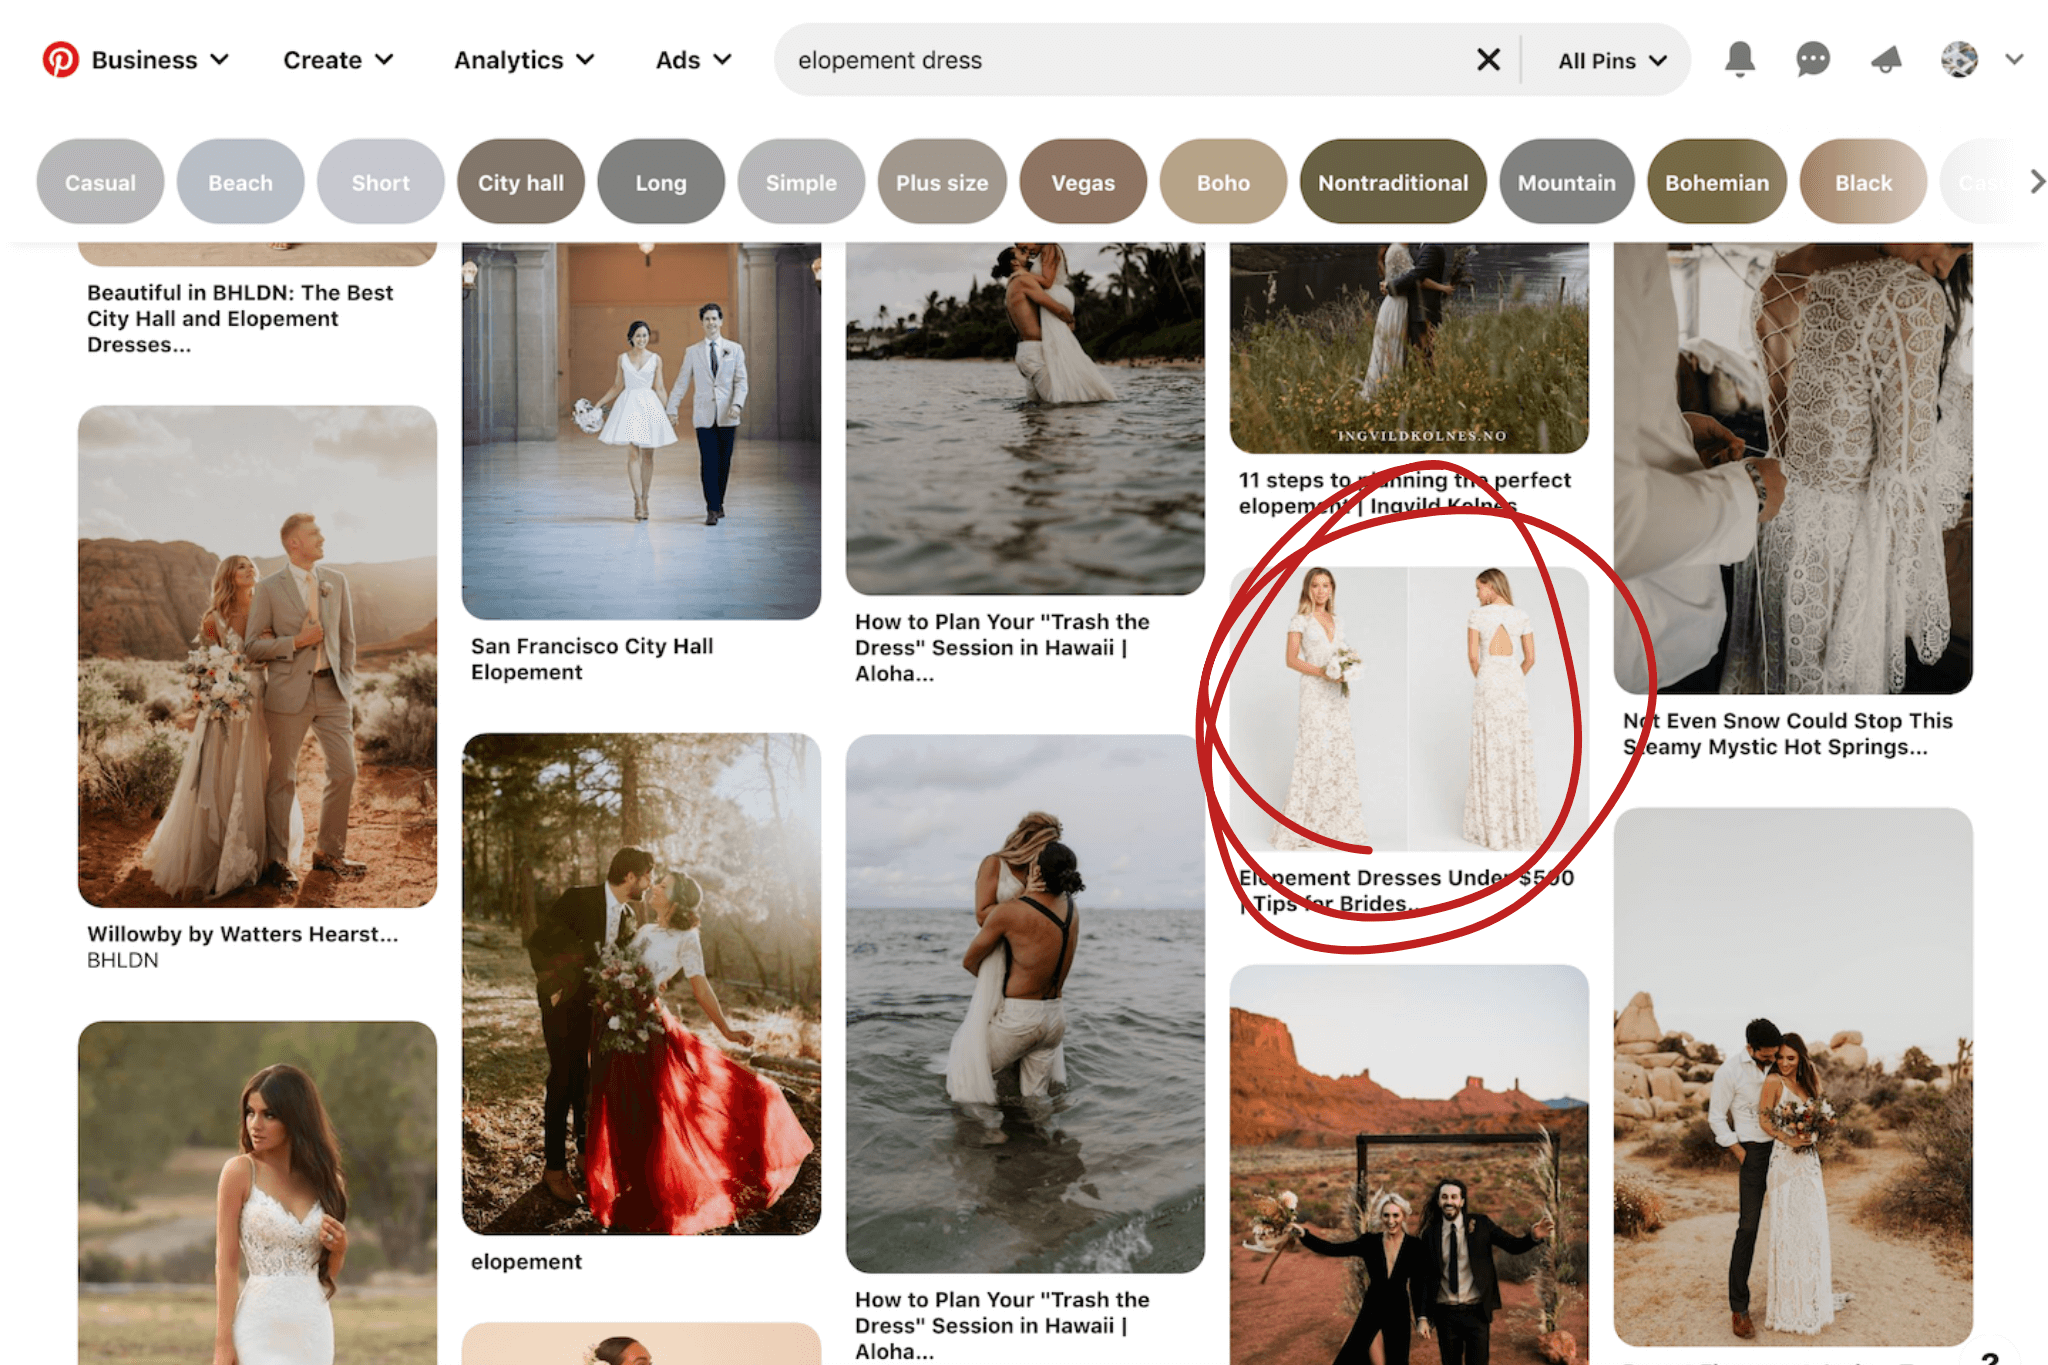Image resolution: width=2048 pixels, height=1365 pixels.
Task: Select the Long filter chip
Action: tap(661, 182)
